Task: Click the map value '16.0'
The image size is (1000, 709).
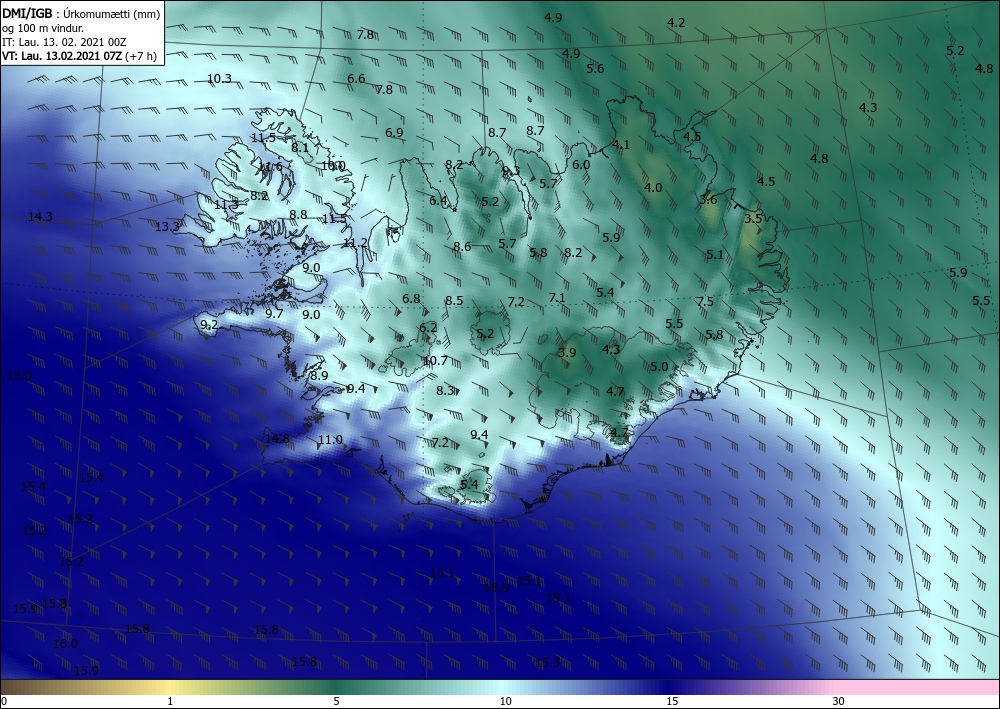Action: tap(65, 644)
